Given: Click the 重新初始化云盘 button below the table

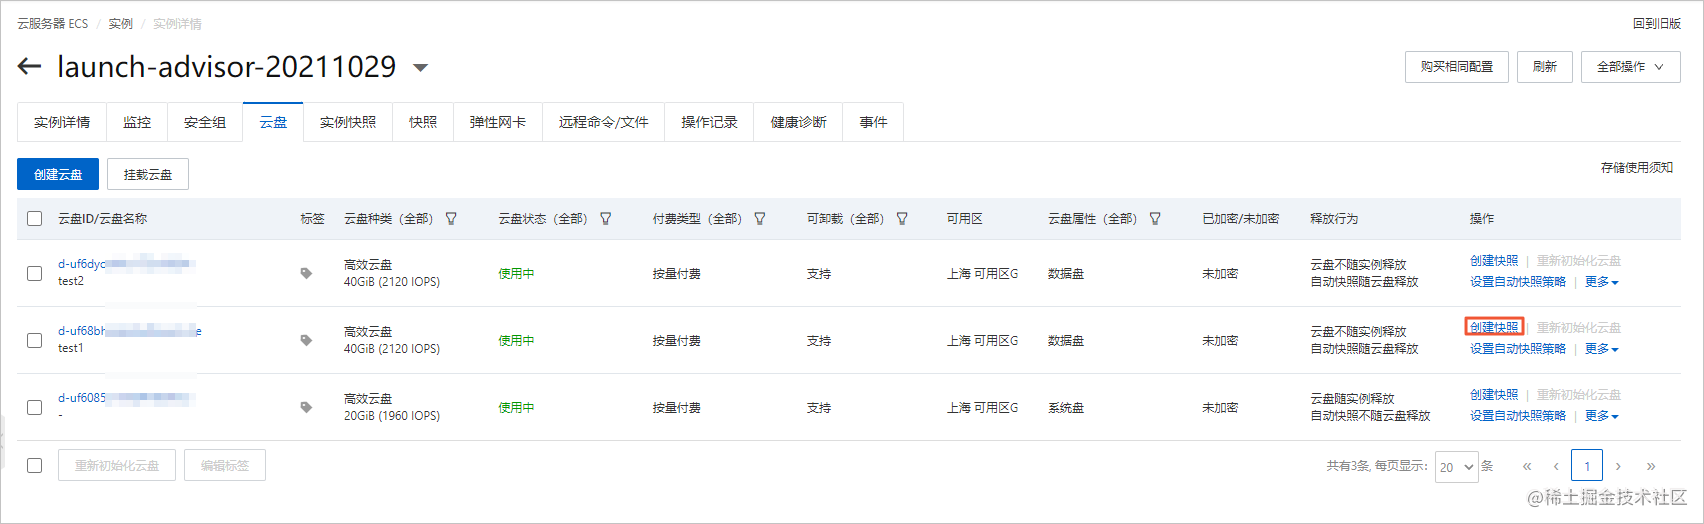Looking at the screenshot, I should point(117,465).
